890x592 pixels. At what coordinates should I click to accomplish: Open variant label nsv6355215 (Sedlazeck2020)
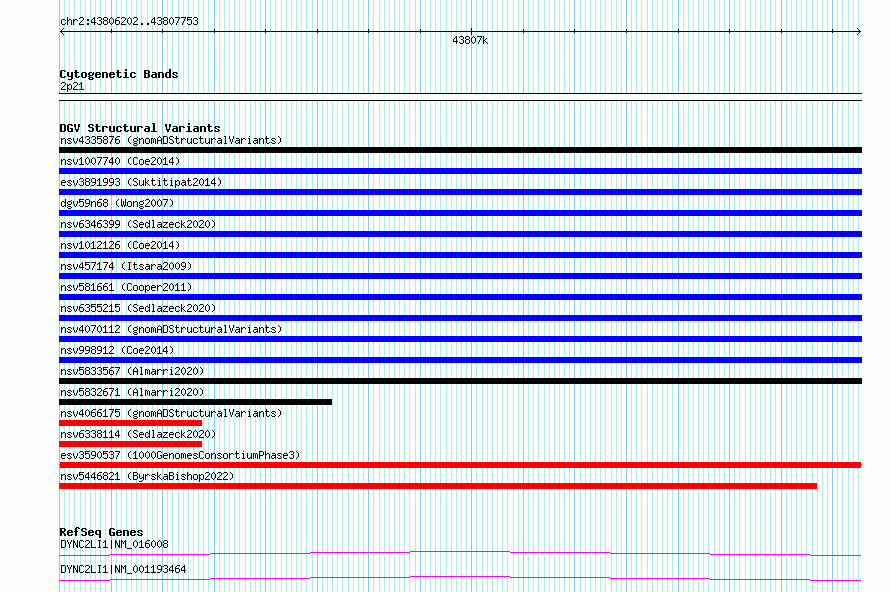[x=138, y=308]
